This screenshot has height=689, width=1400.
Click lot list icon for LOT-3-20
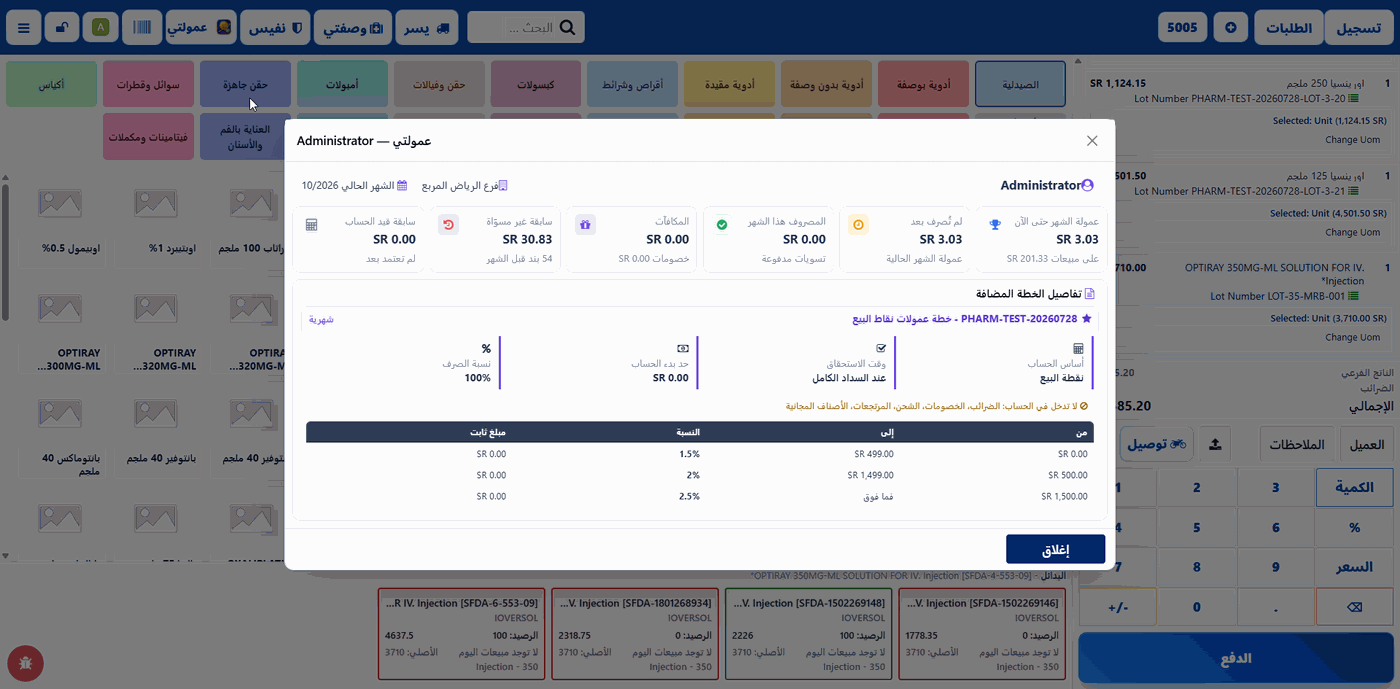pos(1354,99)
